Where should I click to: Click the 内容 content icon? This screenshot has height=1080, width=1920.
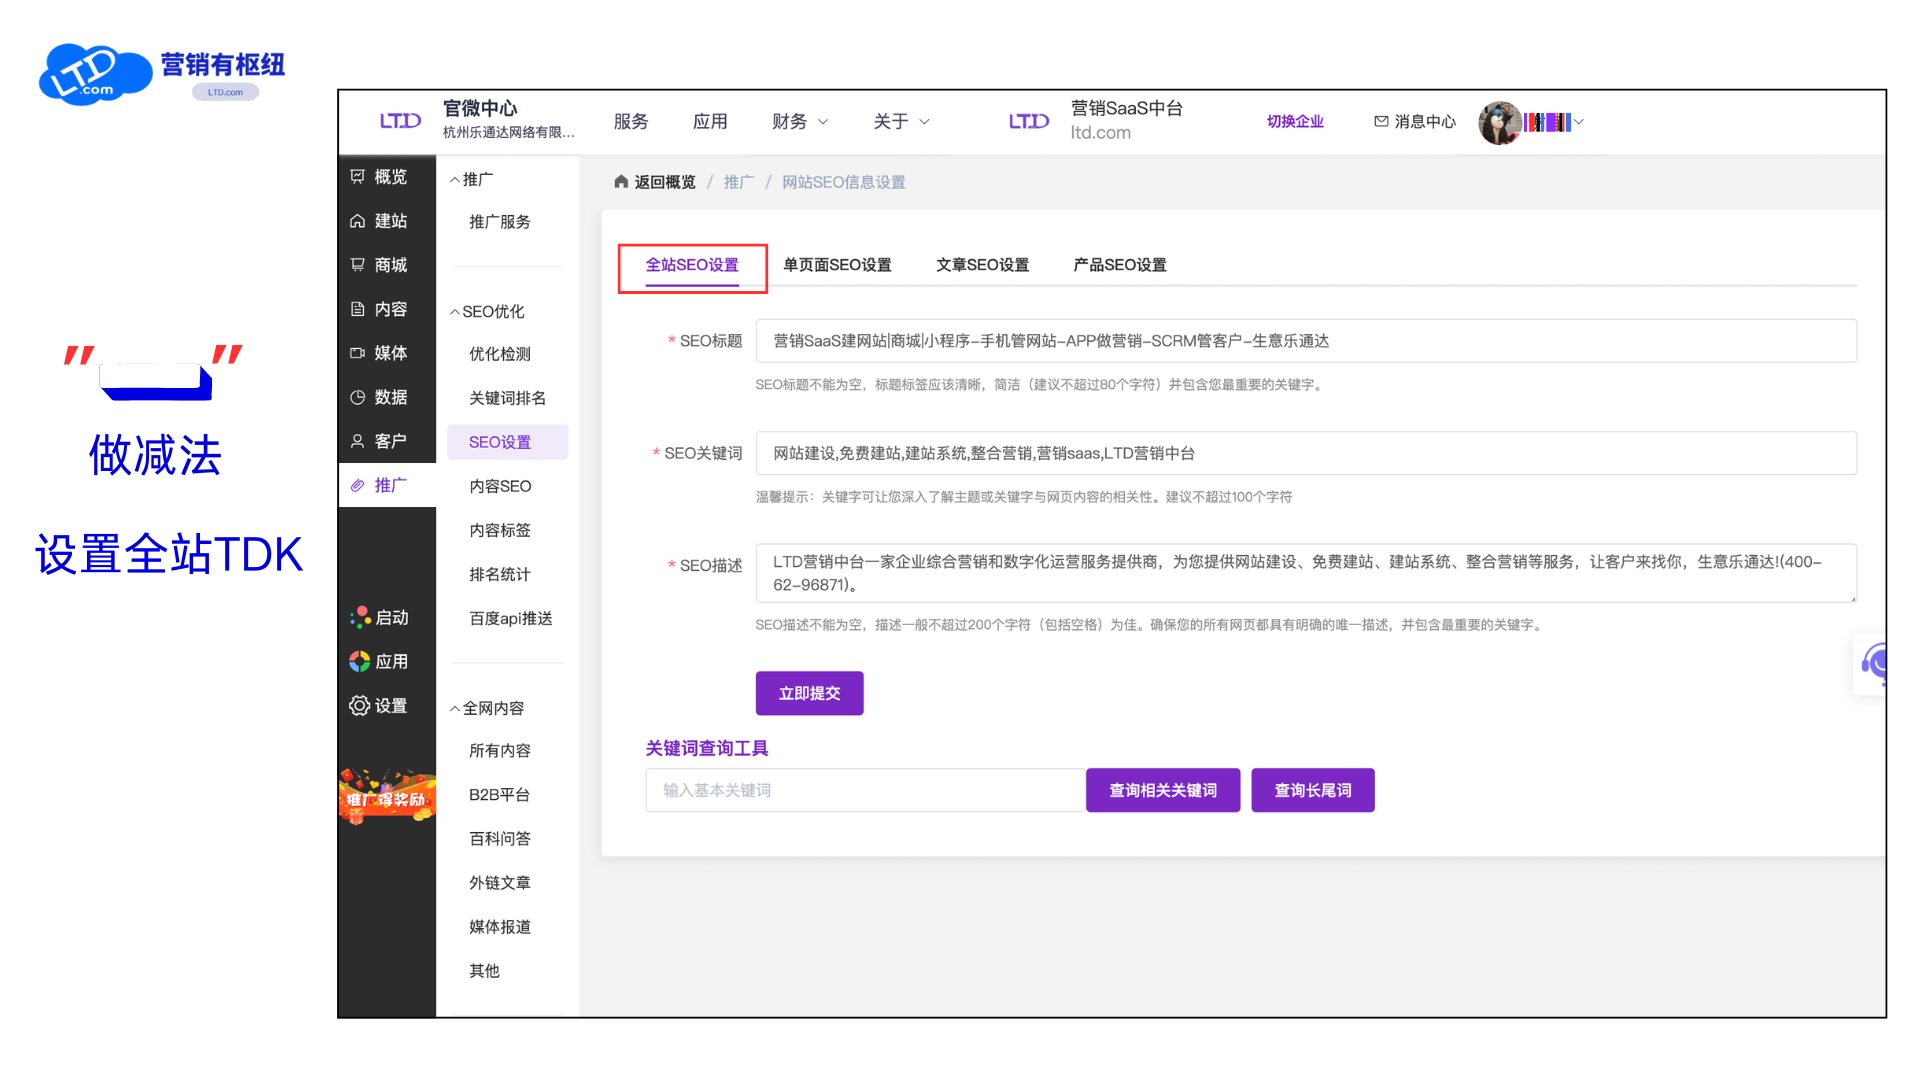pos(380,309)
